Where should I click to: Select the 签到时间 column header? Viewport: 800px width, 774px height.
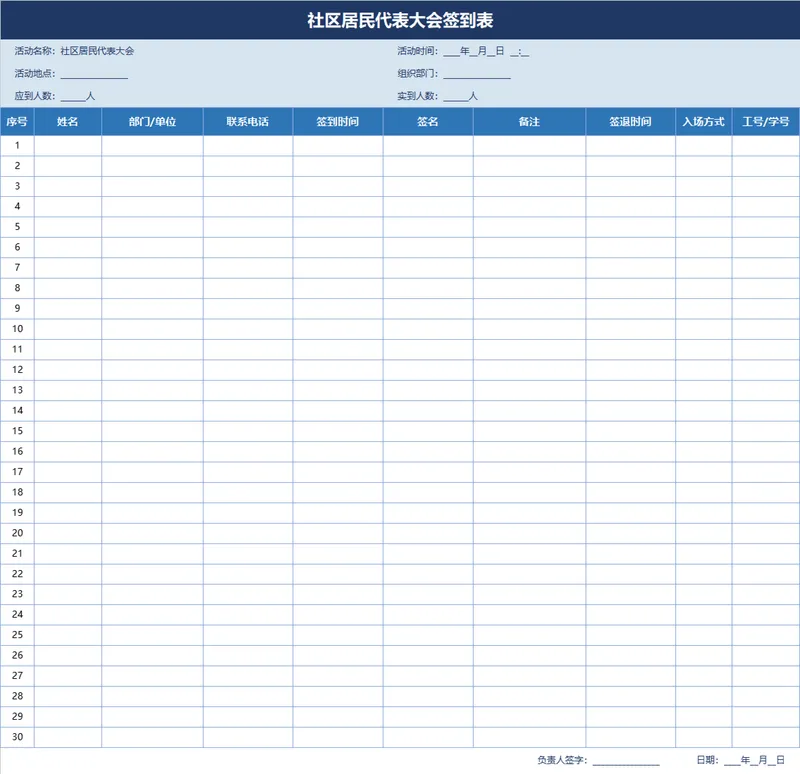coord(337,121)
